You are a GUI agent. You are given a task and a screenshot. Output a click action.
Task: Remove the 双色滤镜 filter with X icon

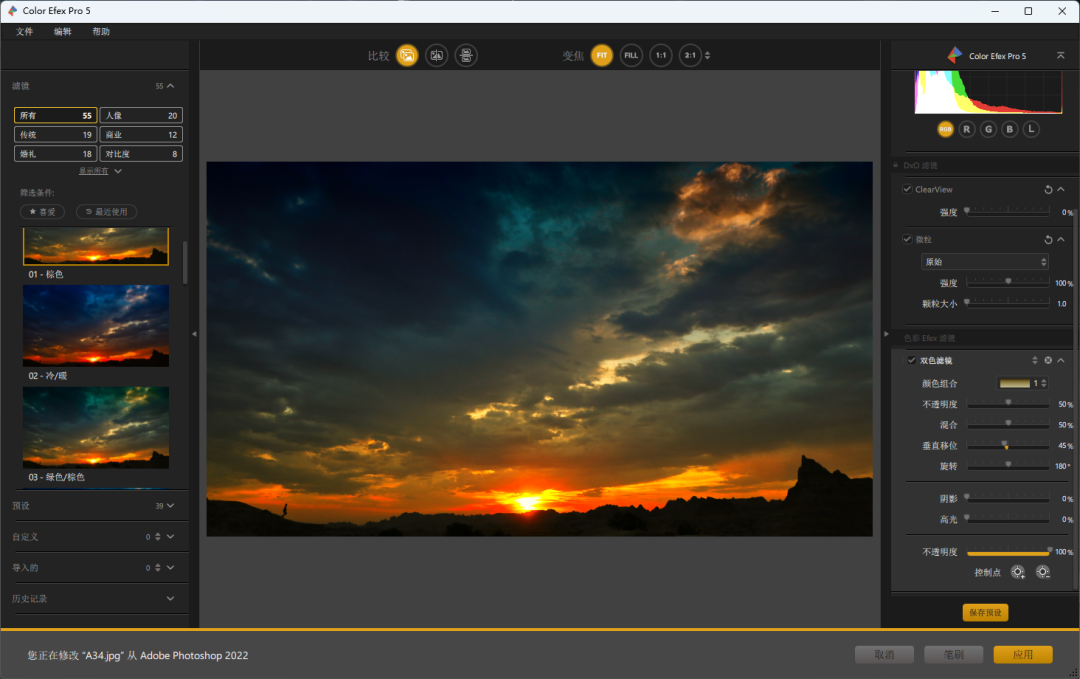[x=1048, y=360]
